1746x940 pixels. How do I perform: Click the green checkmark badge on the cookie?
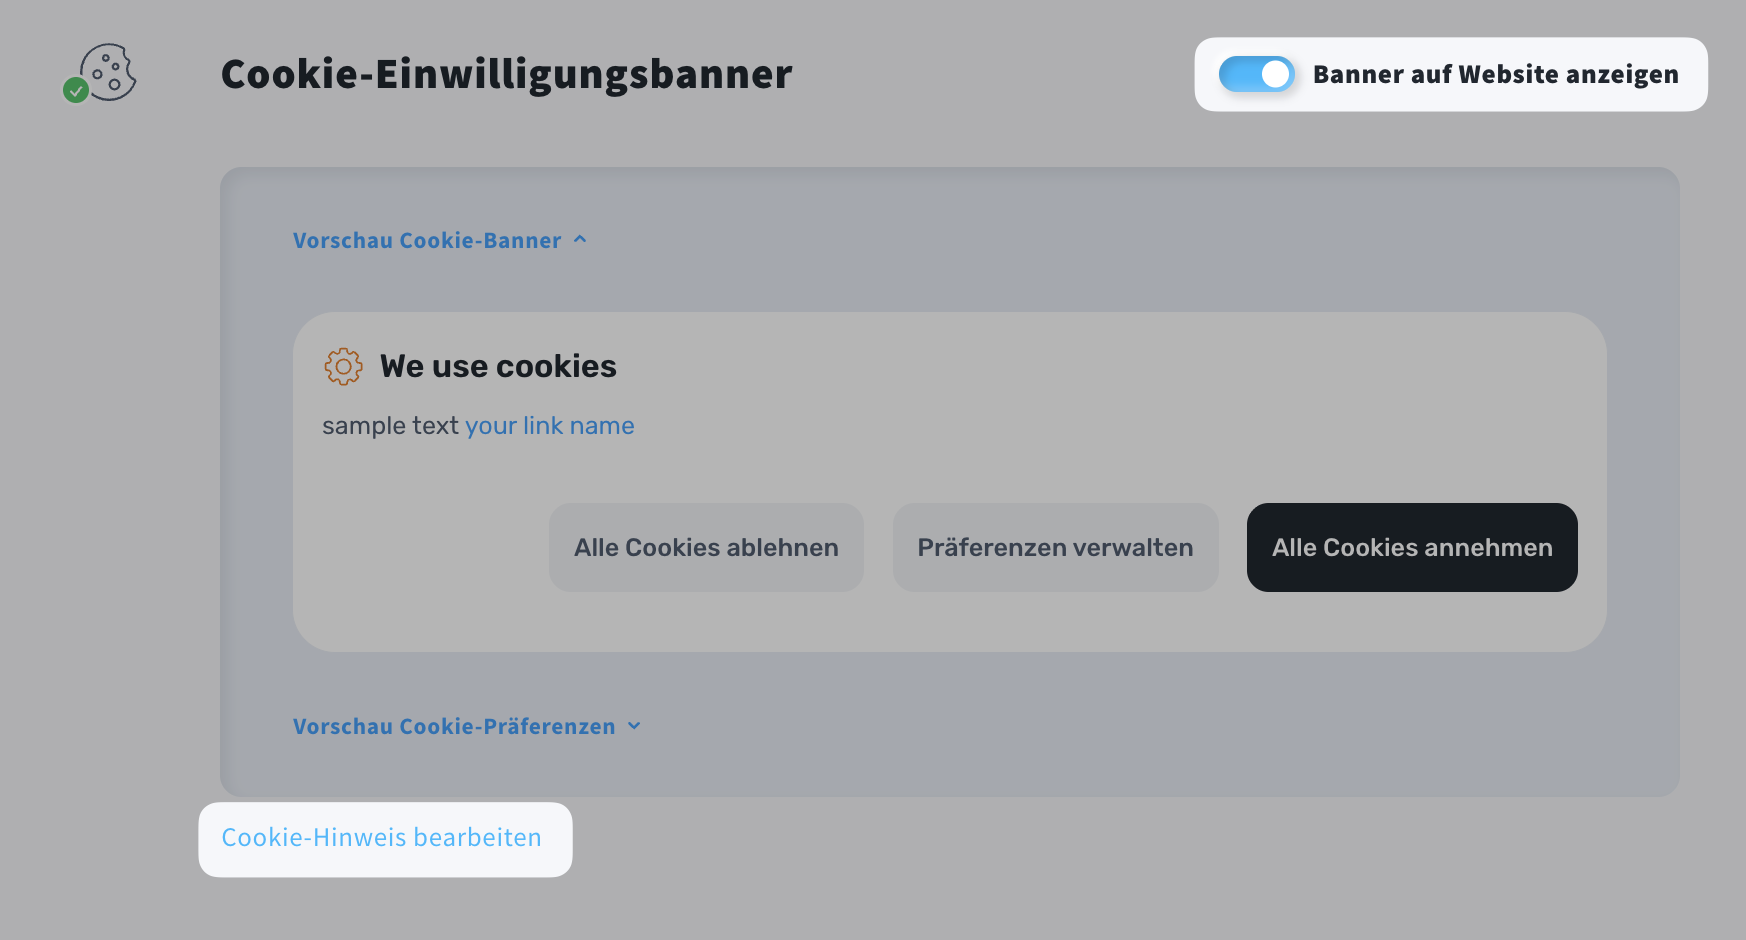[76, 91]
